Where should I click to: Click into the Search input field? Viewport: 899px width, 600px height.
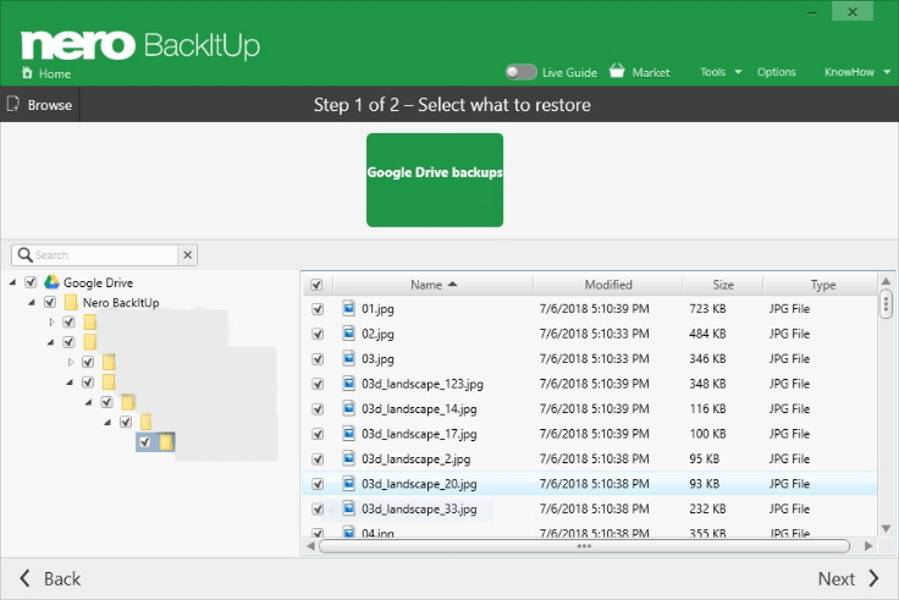tap(106, 255)
